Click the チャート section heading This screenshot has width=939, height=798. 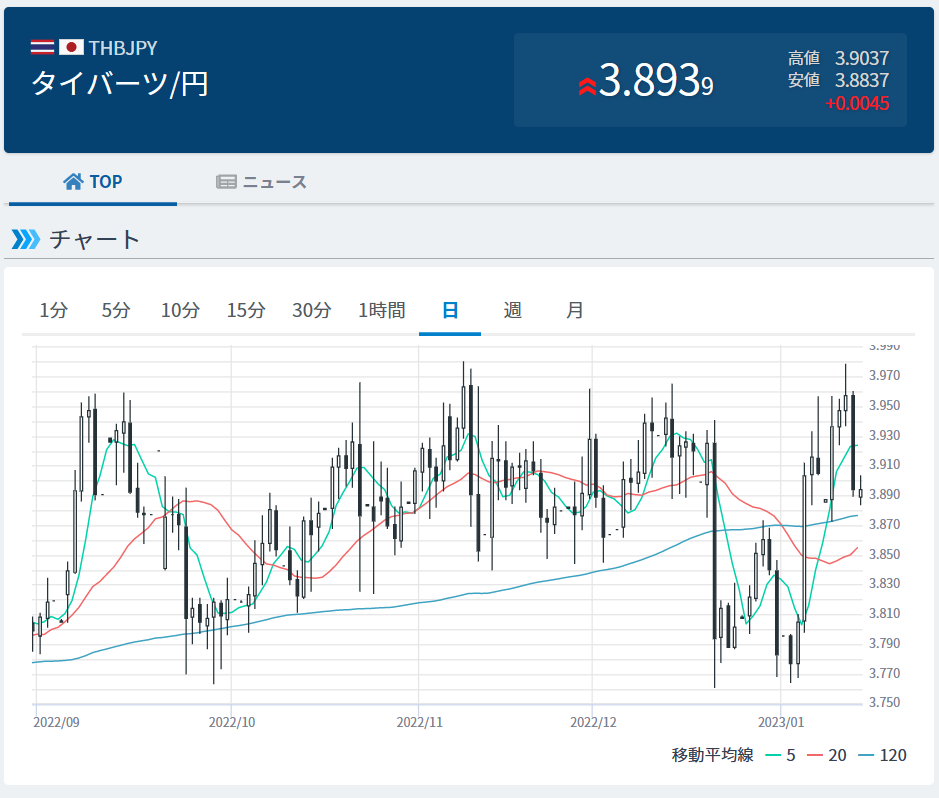click(x=95, y=239)
